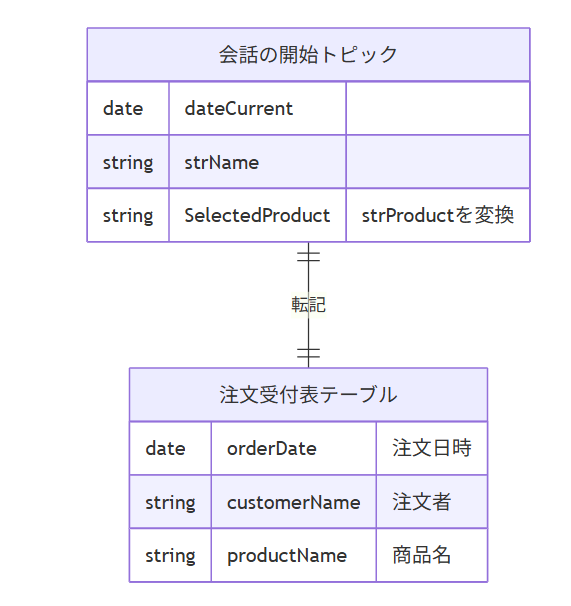Click the strName attribute cell
Image resolution: width=571 pixels, height=606 pixels.
point(257,162)
